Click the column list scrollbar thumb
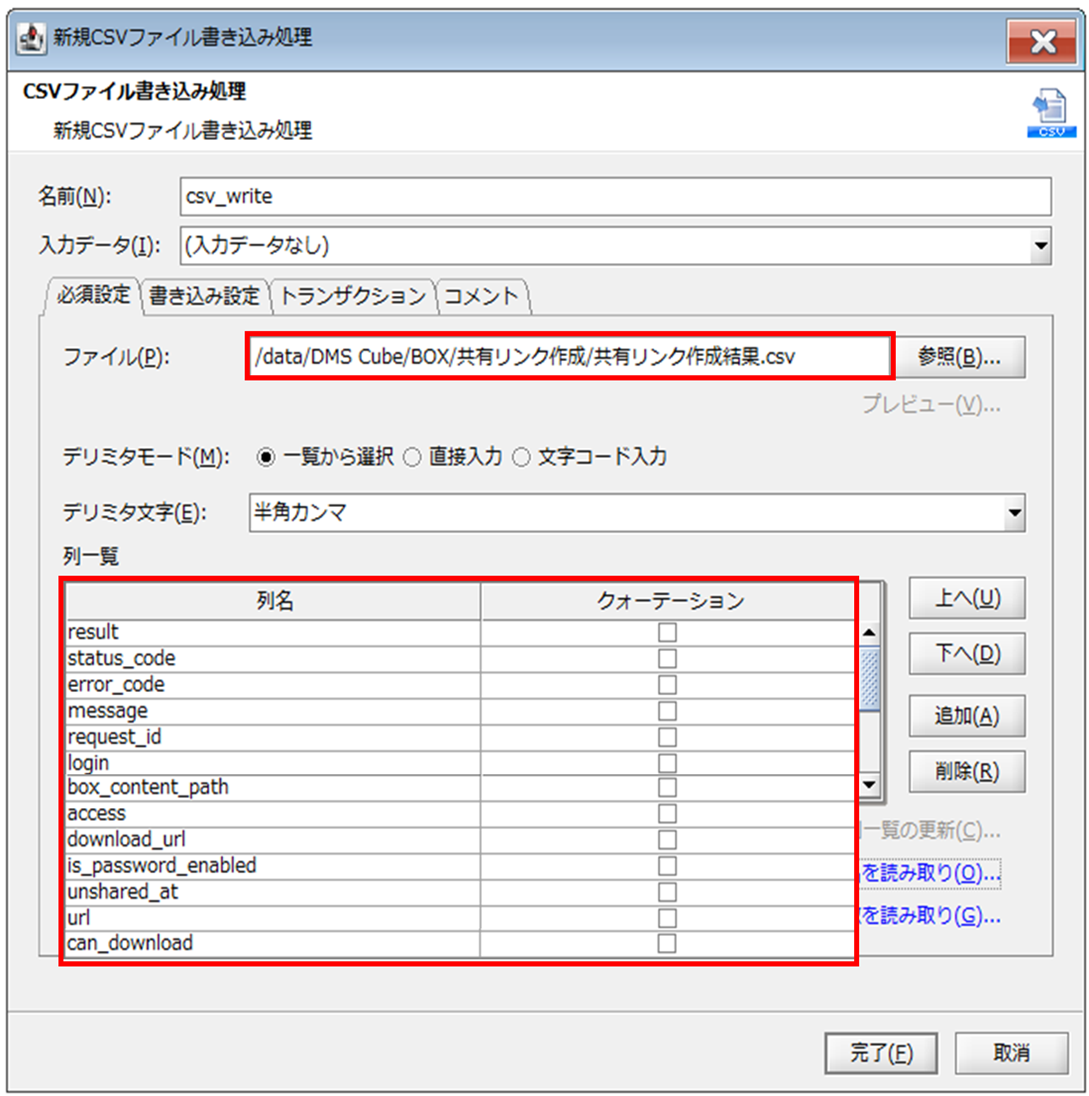1089x1096 pixels. (x=869, y=679)
